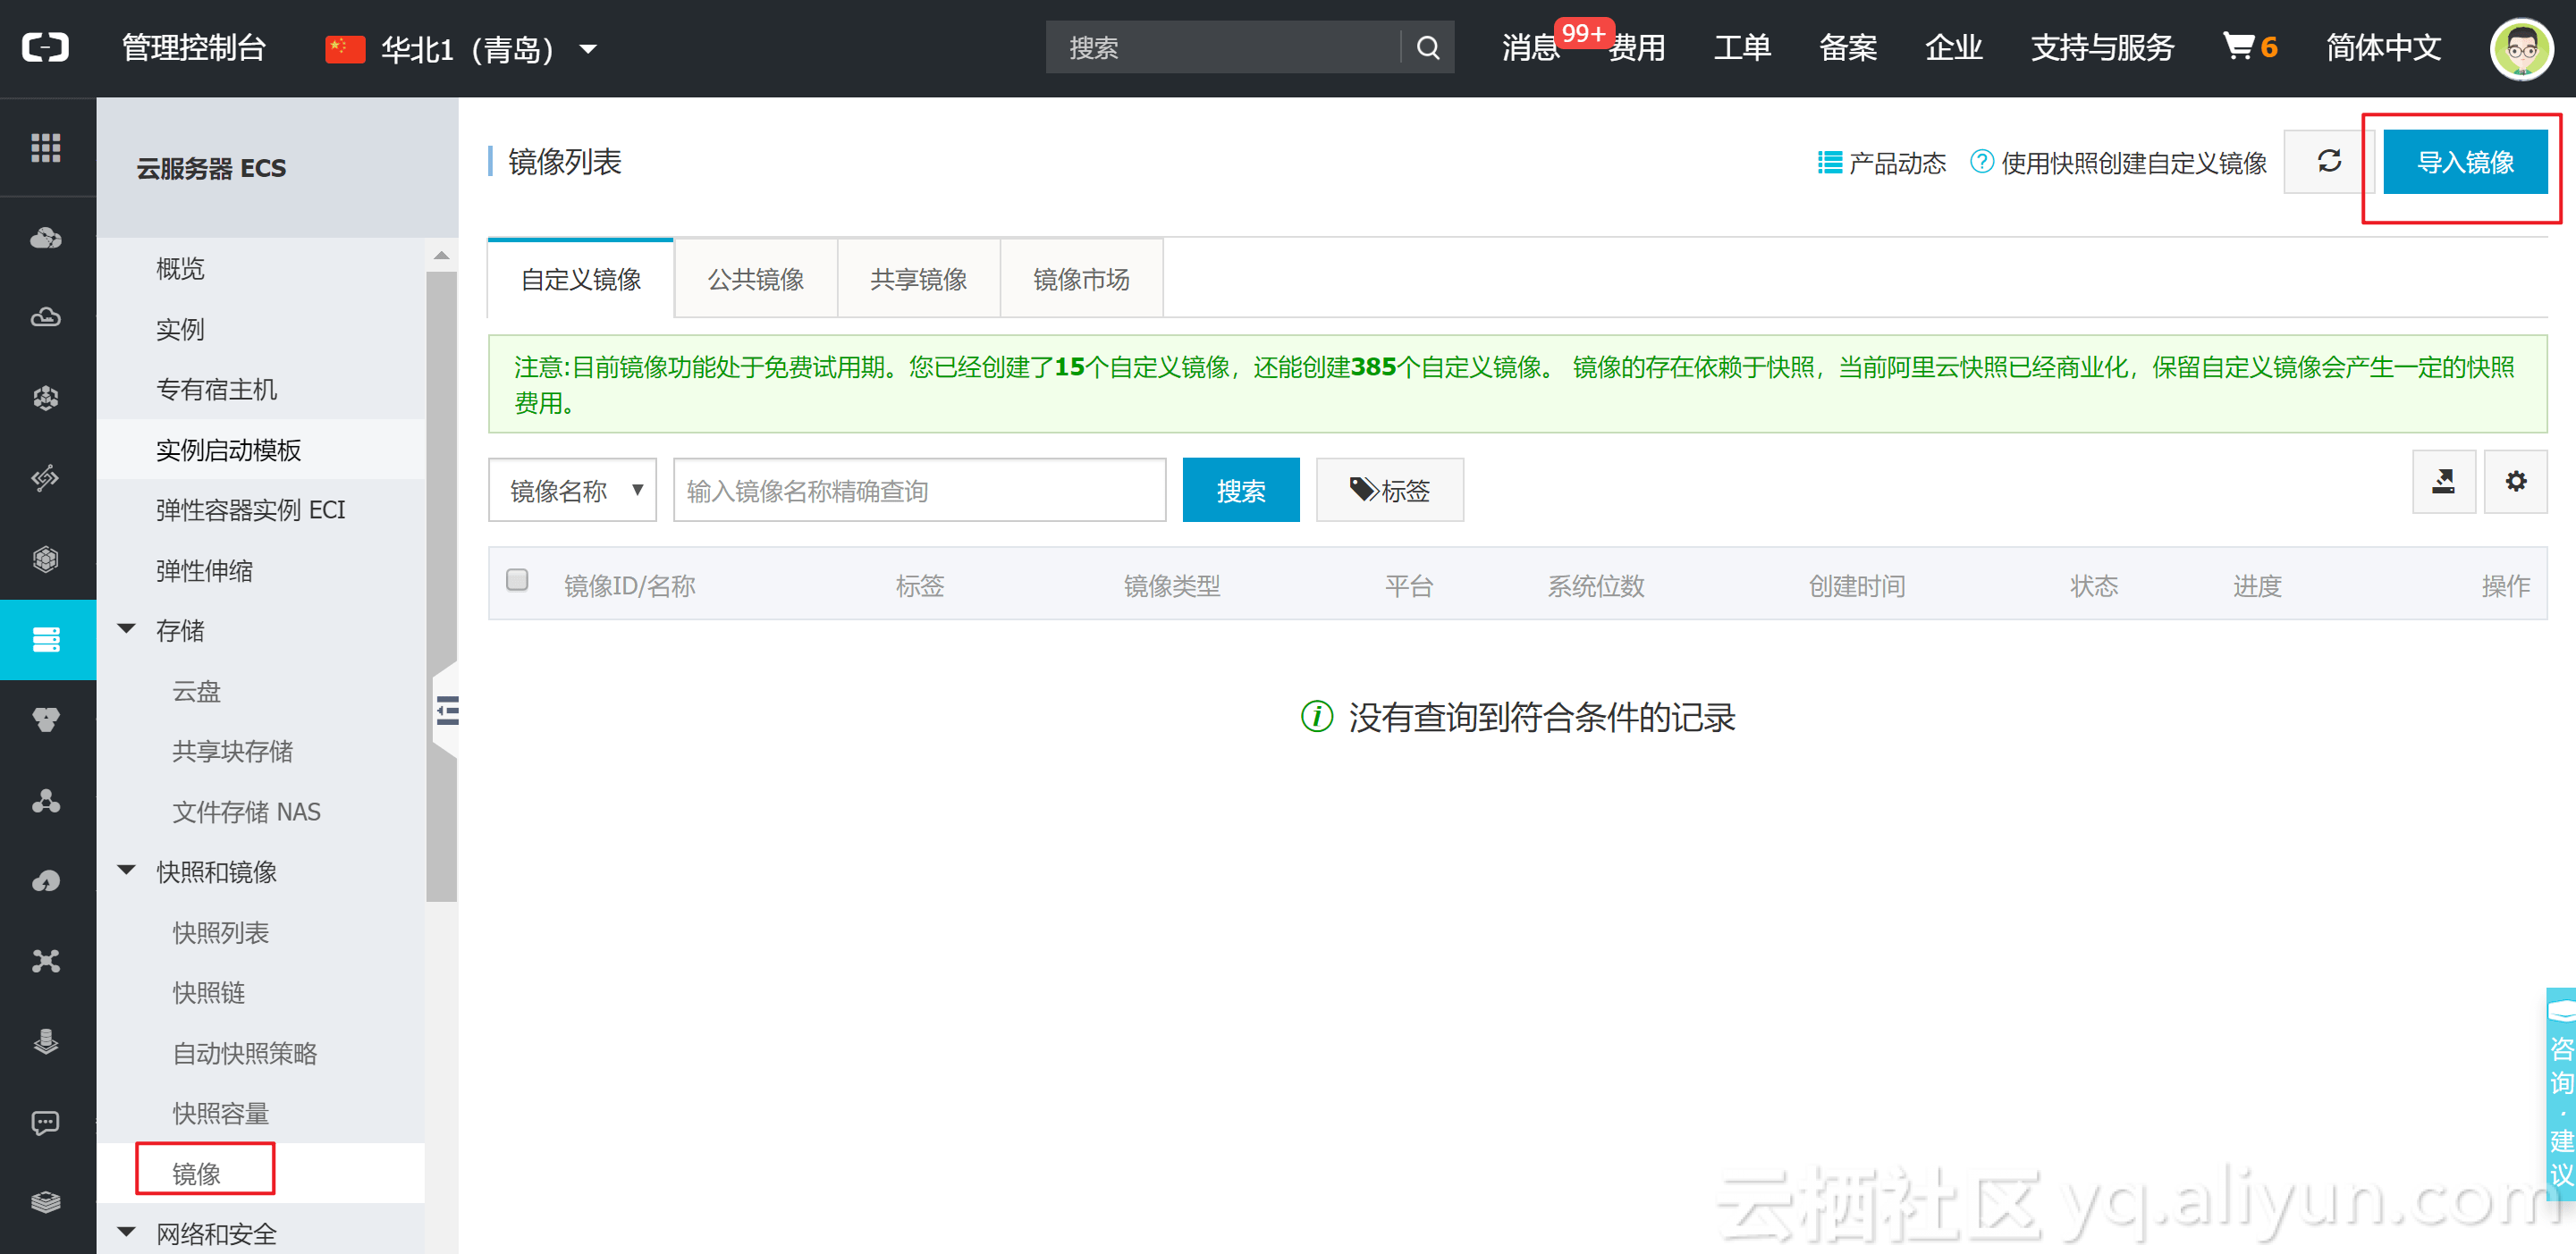The height and width of the screenshot is (1254, 2576).
Task: Switch to the 镜像市场 tab
Action: click(1080, 279)
